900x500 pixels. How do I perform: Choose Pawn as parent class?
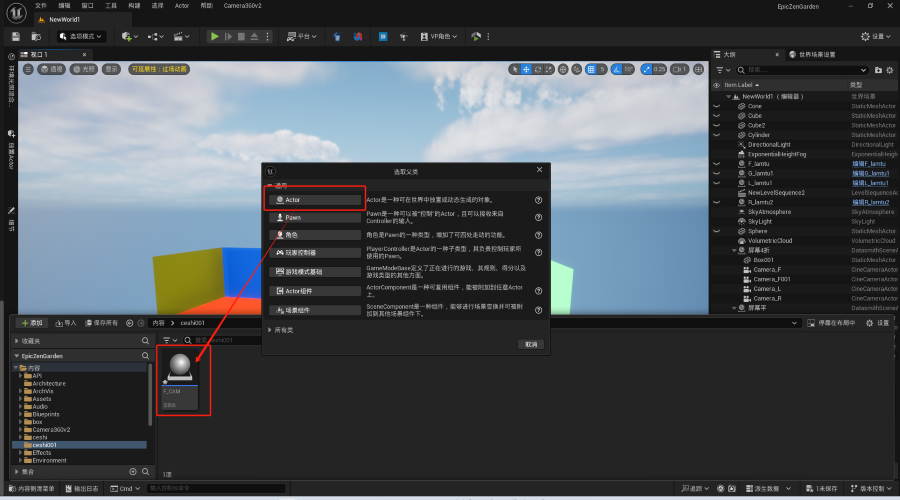(x=315, y=218)
